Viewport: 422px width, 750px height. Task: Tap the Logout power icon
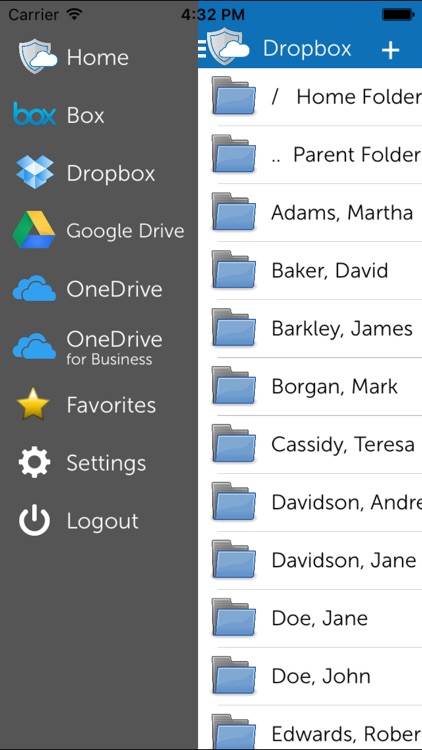click(34, 521)
